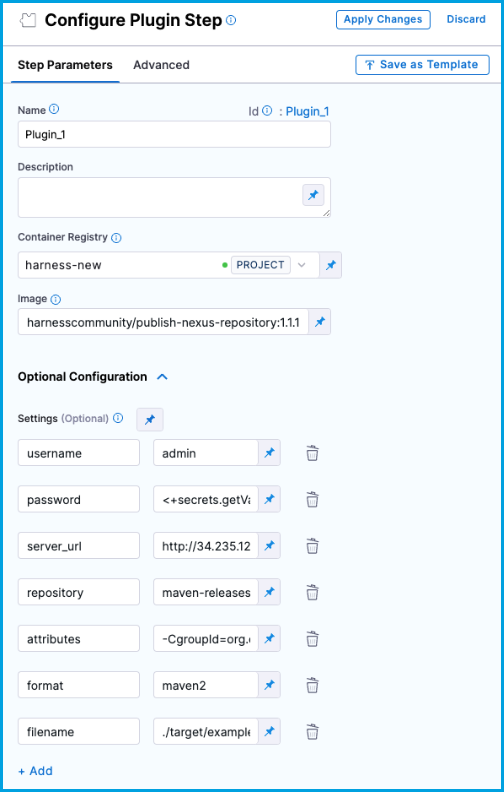Click Save as Template button
504x792 pixels.
pyautogui.click(x=422, y=65)
